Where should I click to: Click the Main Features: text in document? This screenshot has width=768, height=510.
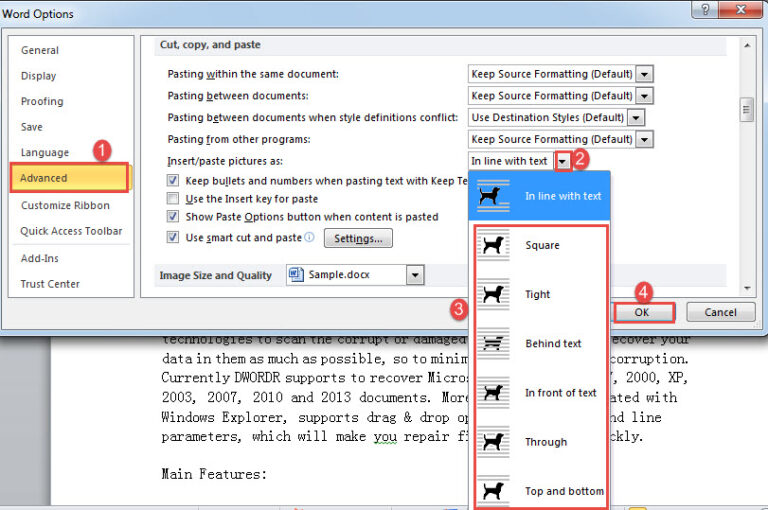click(214, 474)
